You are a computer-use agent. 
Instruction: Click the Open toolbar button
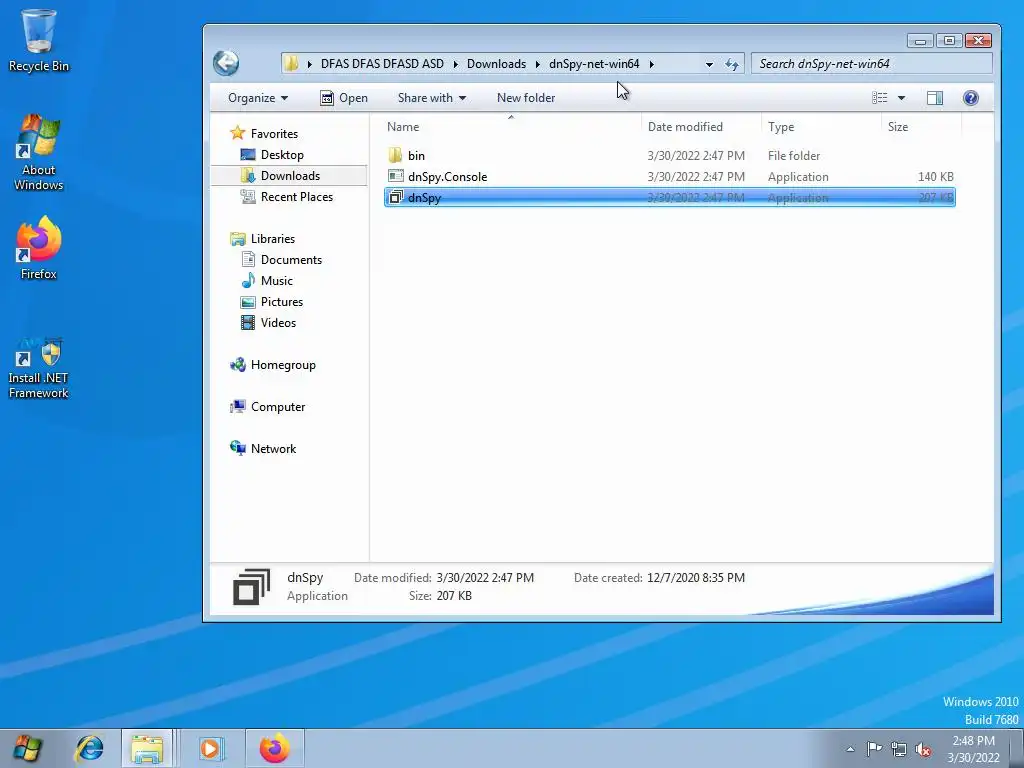click(344, 98)
